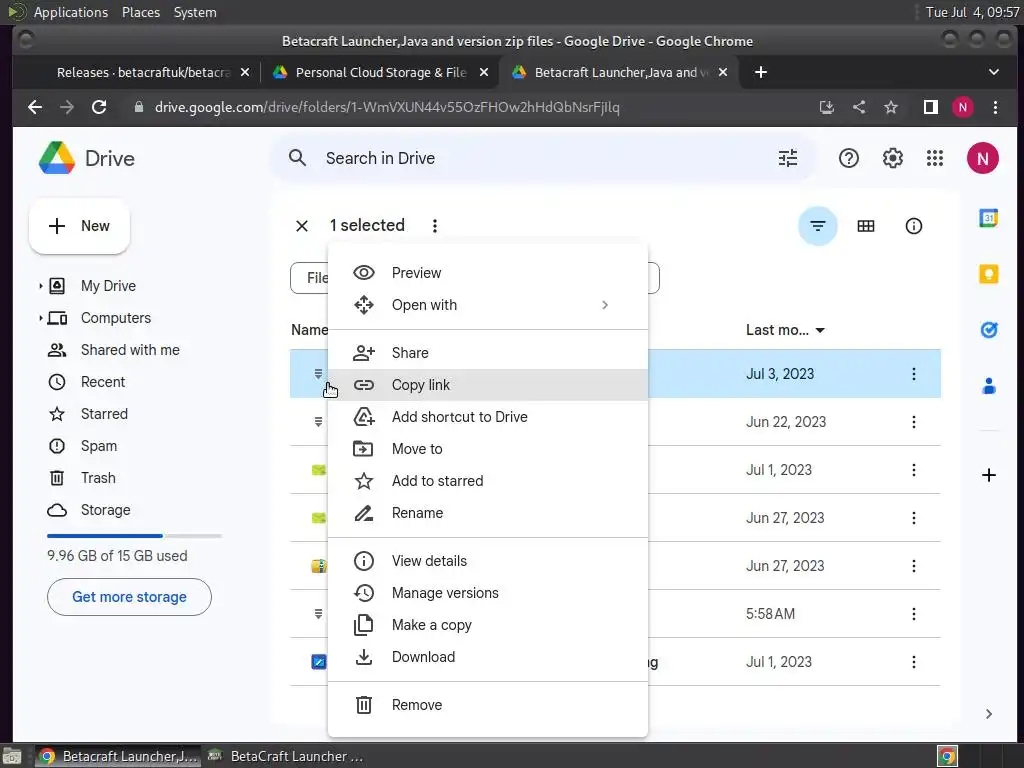Click the Google account avatar N
Screen dimensions: 1024x768
pos(982,158)
